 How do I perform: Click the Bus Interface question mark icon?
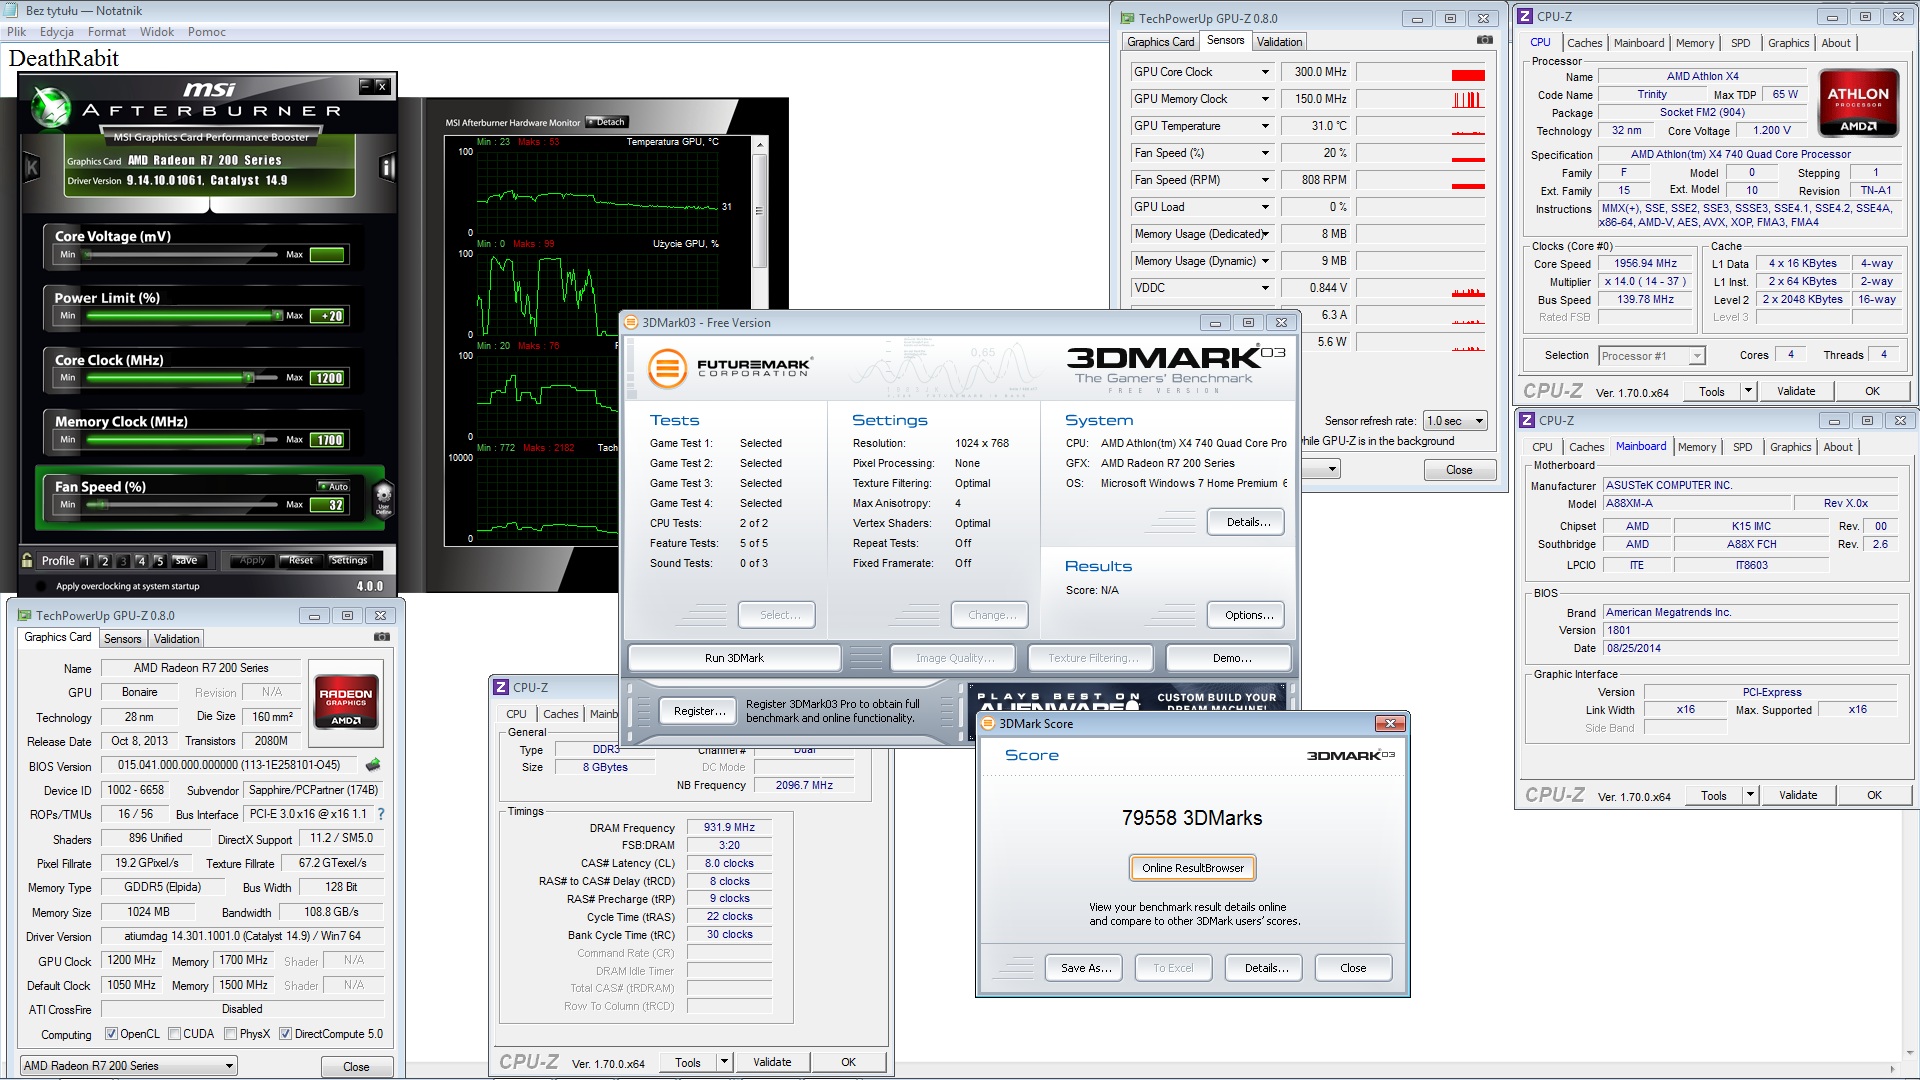381,814
